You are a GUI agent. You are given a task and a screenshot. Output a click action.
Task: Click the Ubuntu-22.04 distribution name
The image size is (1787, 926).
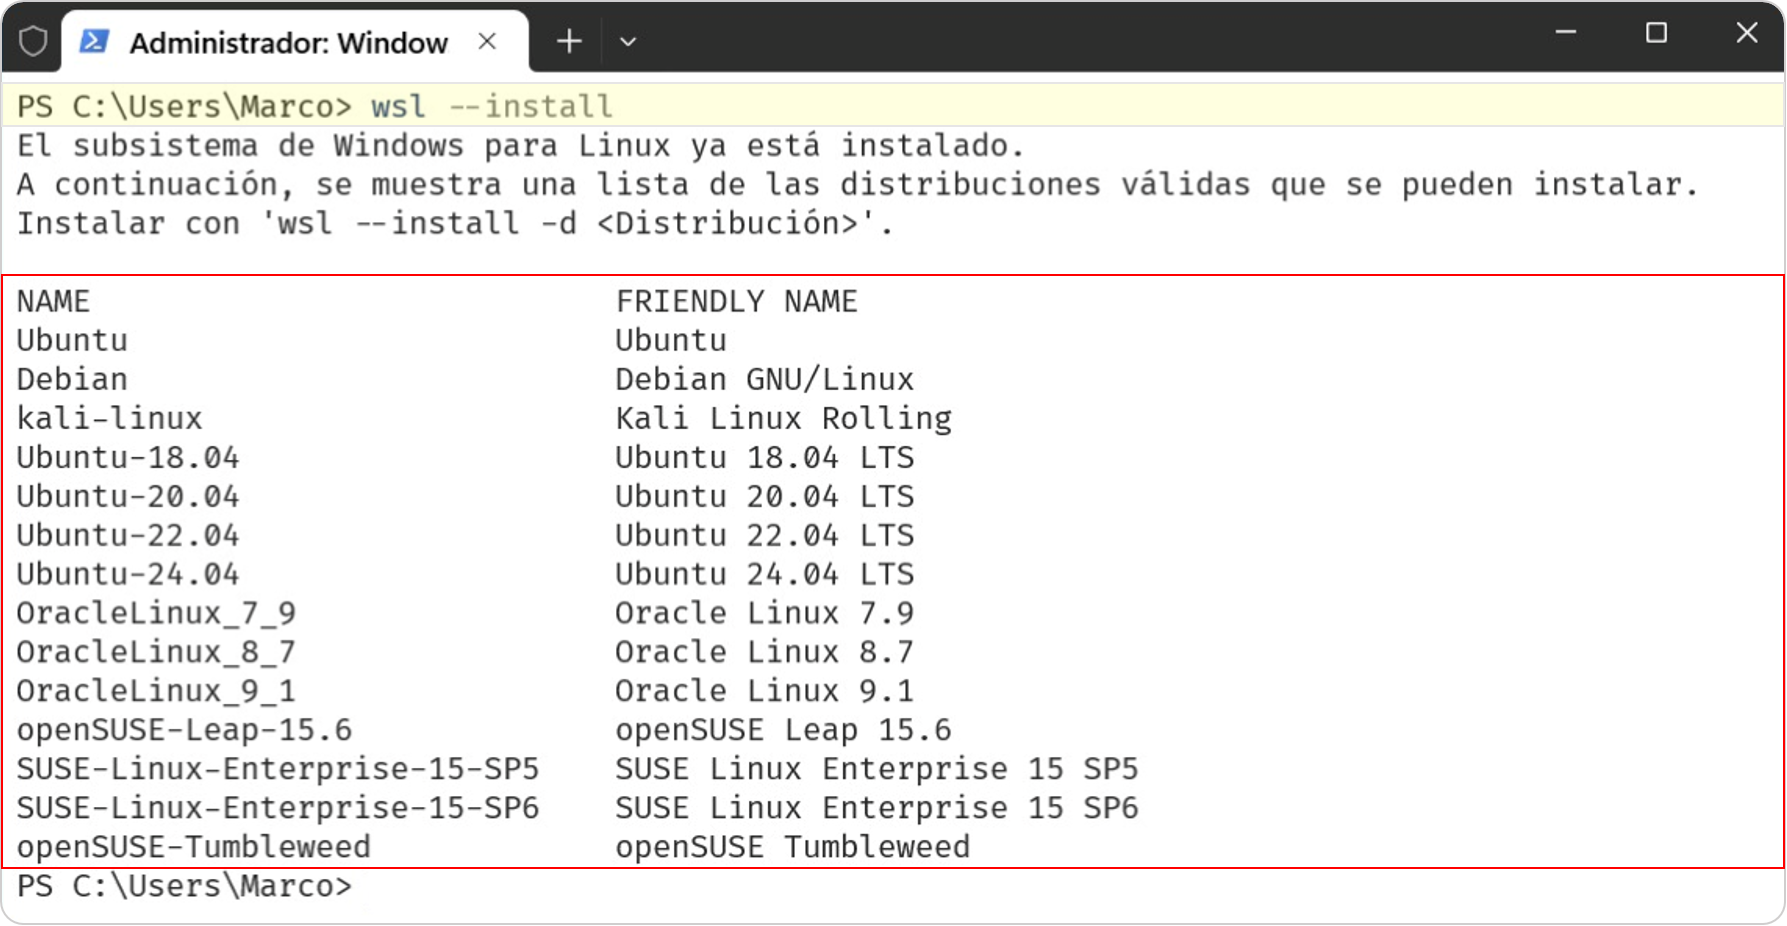pos(128,535)
